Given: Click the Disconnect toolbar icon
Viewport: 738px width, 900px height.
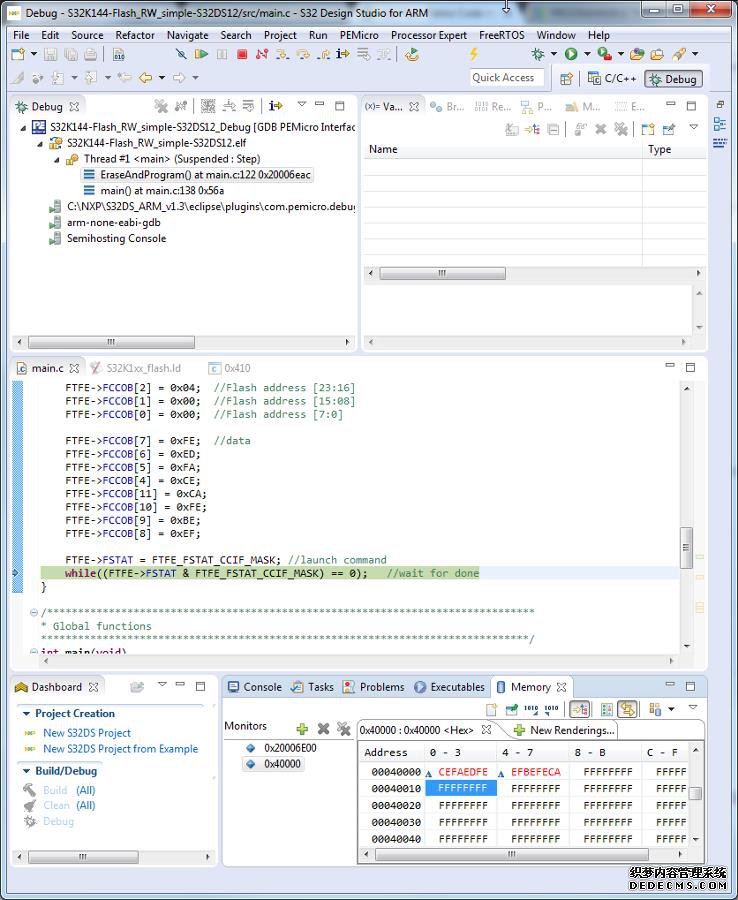Looking at the screenshot, I should (262, 55).
